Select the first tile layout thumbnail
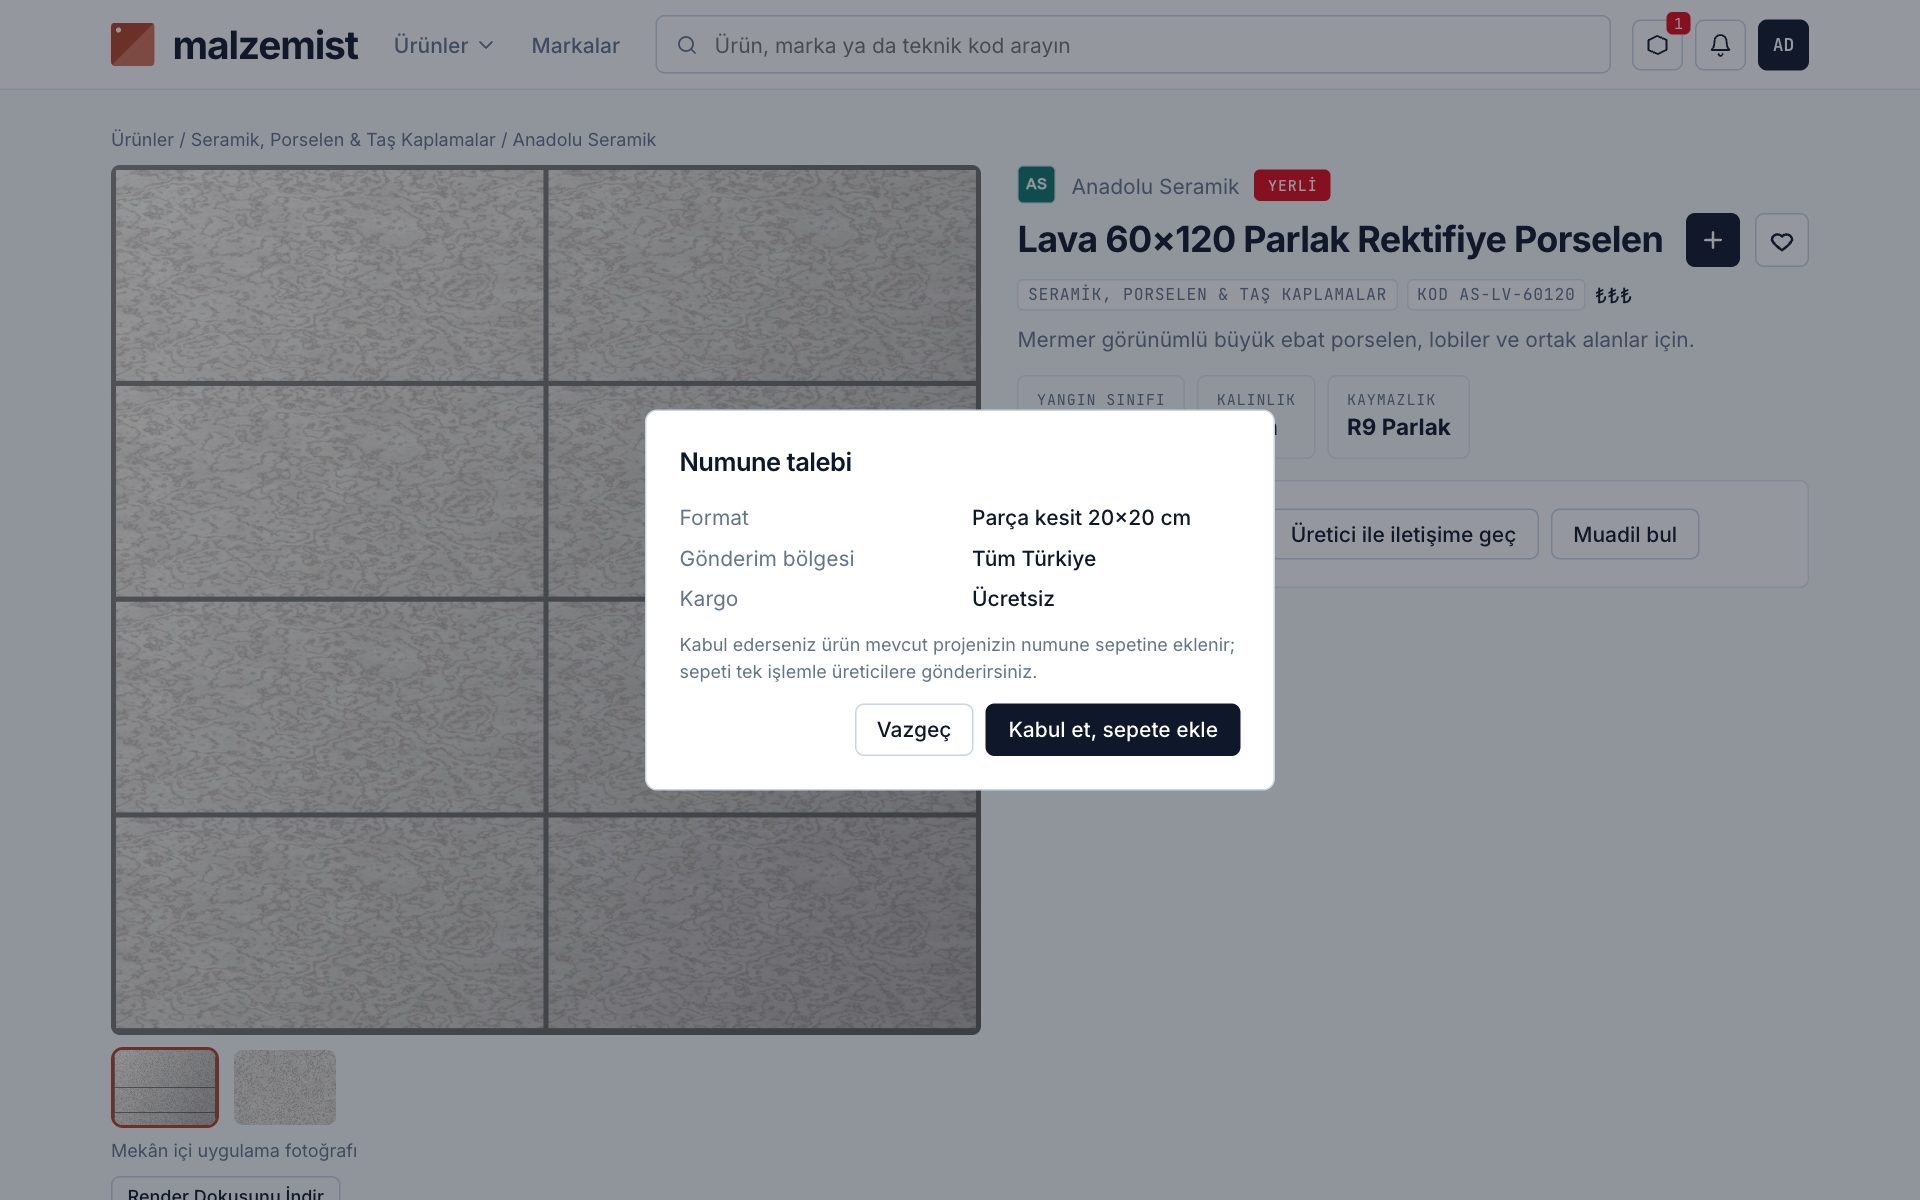Screen dimensions: 1920x1200 165,1087
